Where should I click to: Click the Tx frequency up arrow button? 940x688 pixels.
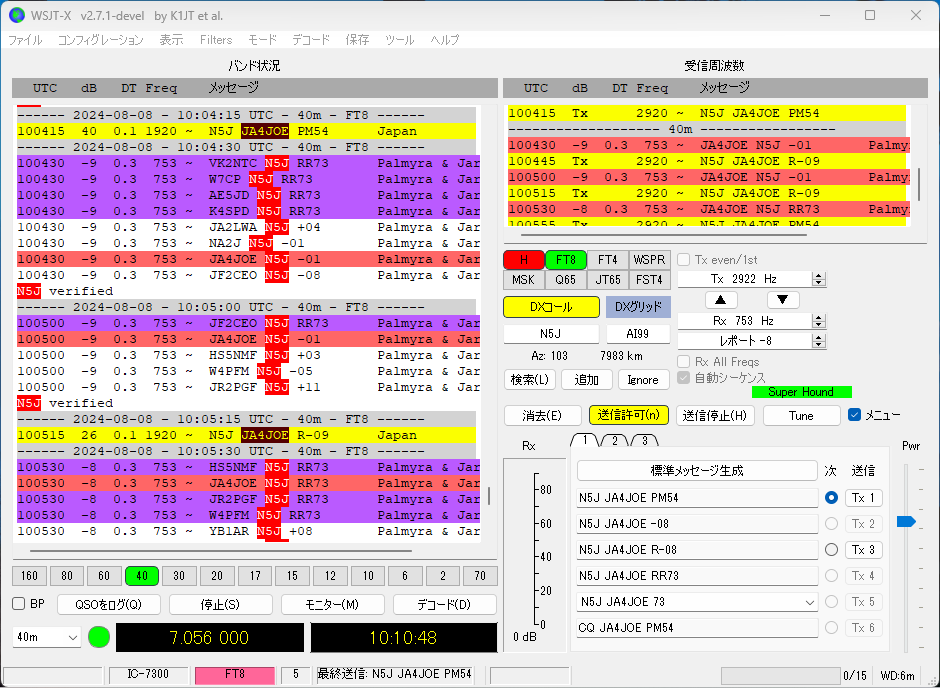click(721, 300)
